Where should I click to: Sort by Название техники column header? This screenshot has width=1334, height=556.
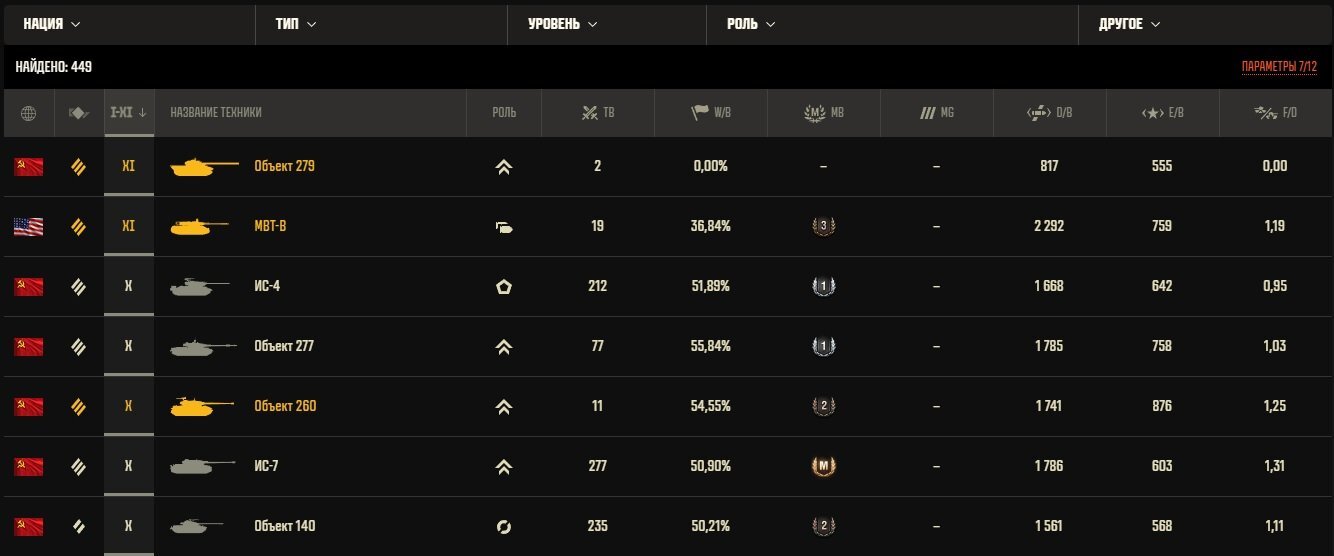tap(216, 113)
